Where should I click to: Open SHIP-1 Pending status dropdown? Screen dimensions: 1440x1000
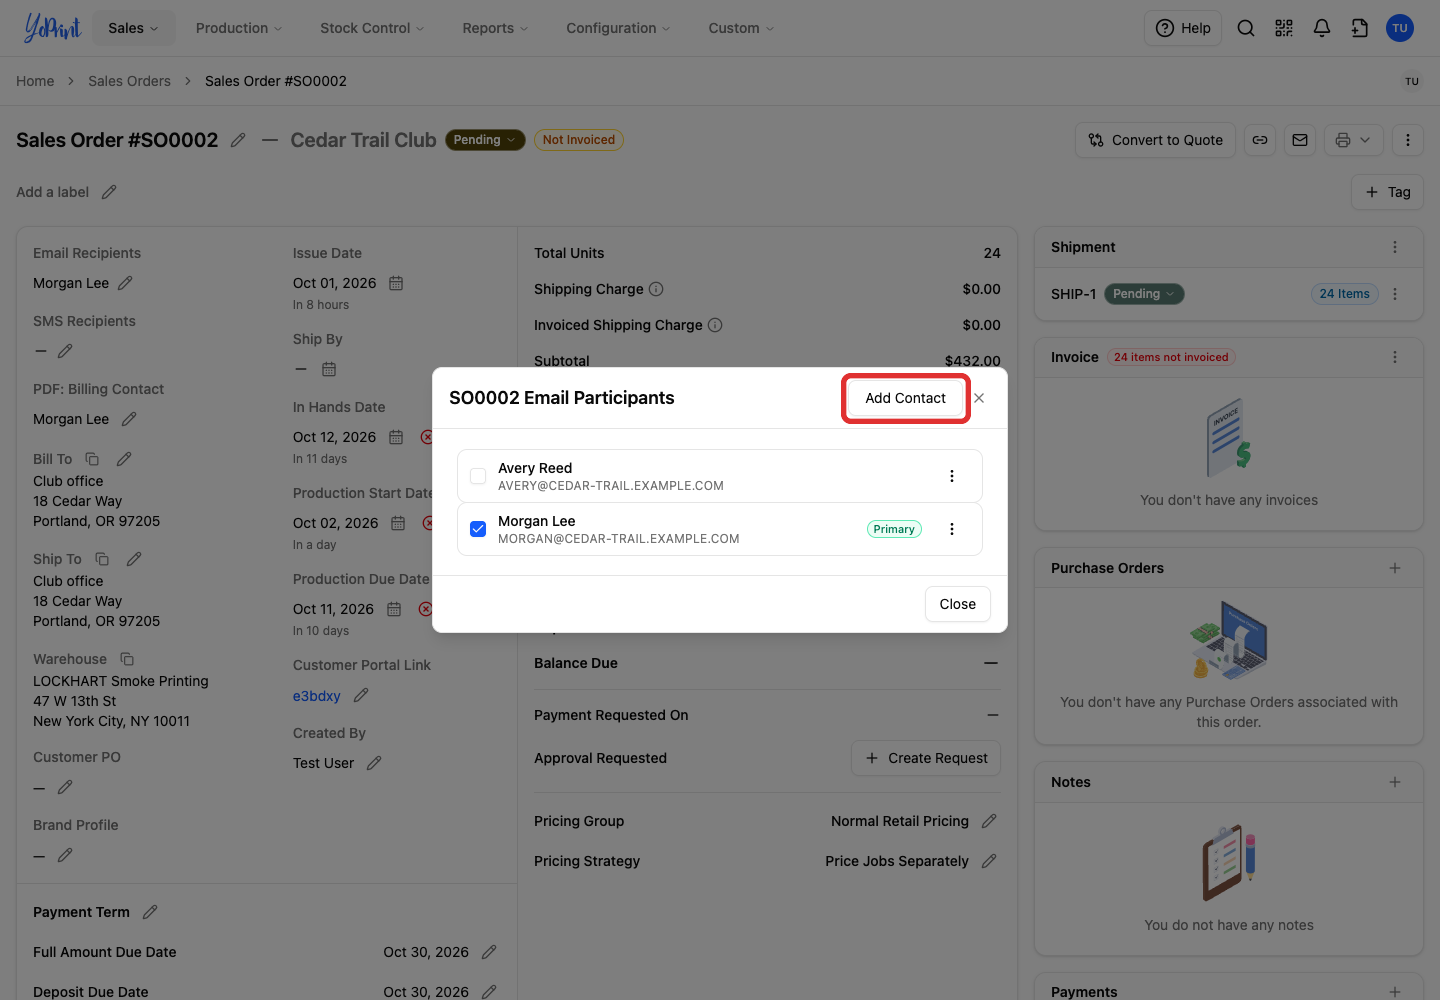(x=1144, y=294)
